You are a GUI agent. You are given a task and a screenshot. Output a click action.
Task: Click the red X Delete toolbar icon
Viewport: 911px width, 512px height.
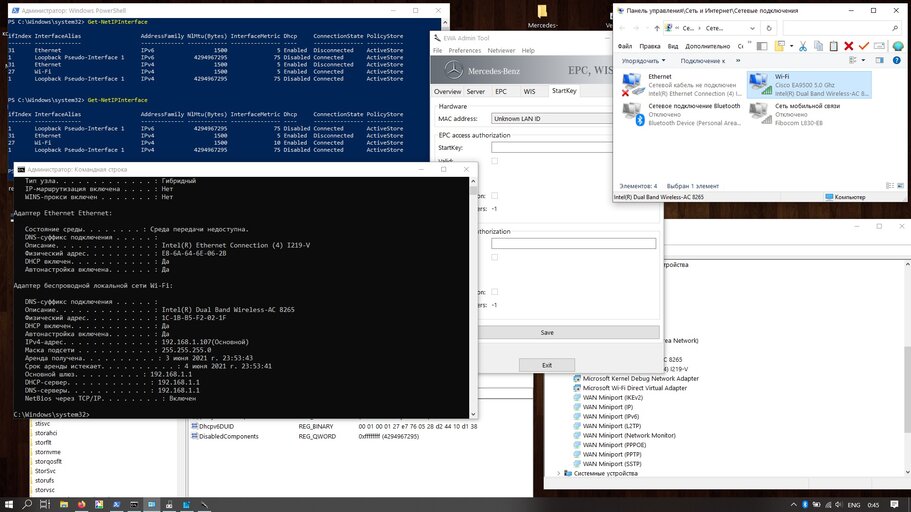coord(849,46)
